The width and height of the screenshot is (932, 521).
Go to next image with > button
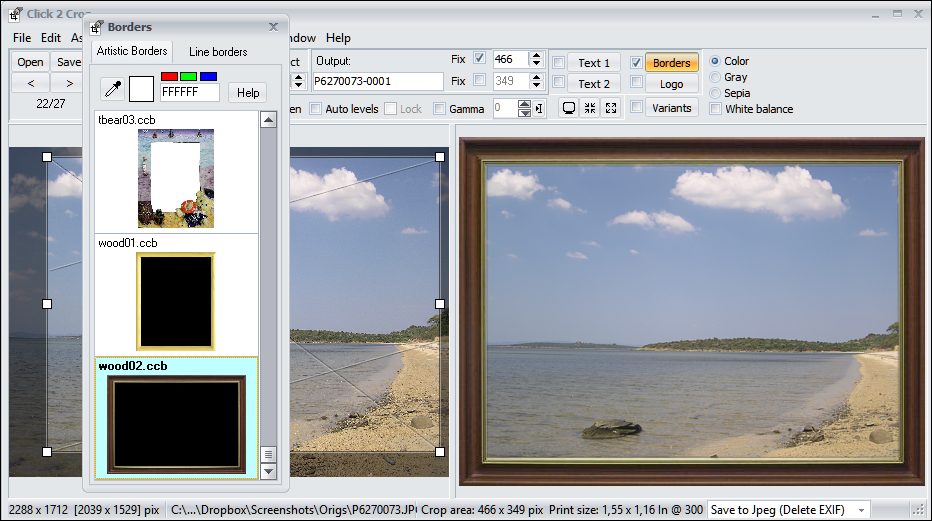click(70, 83)
